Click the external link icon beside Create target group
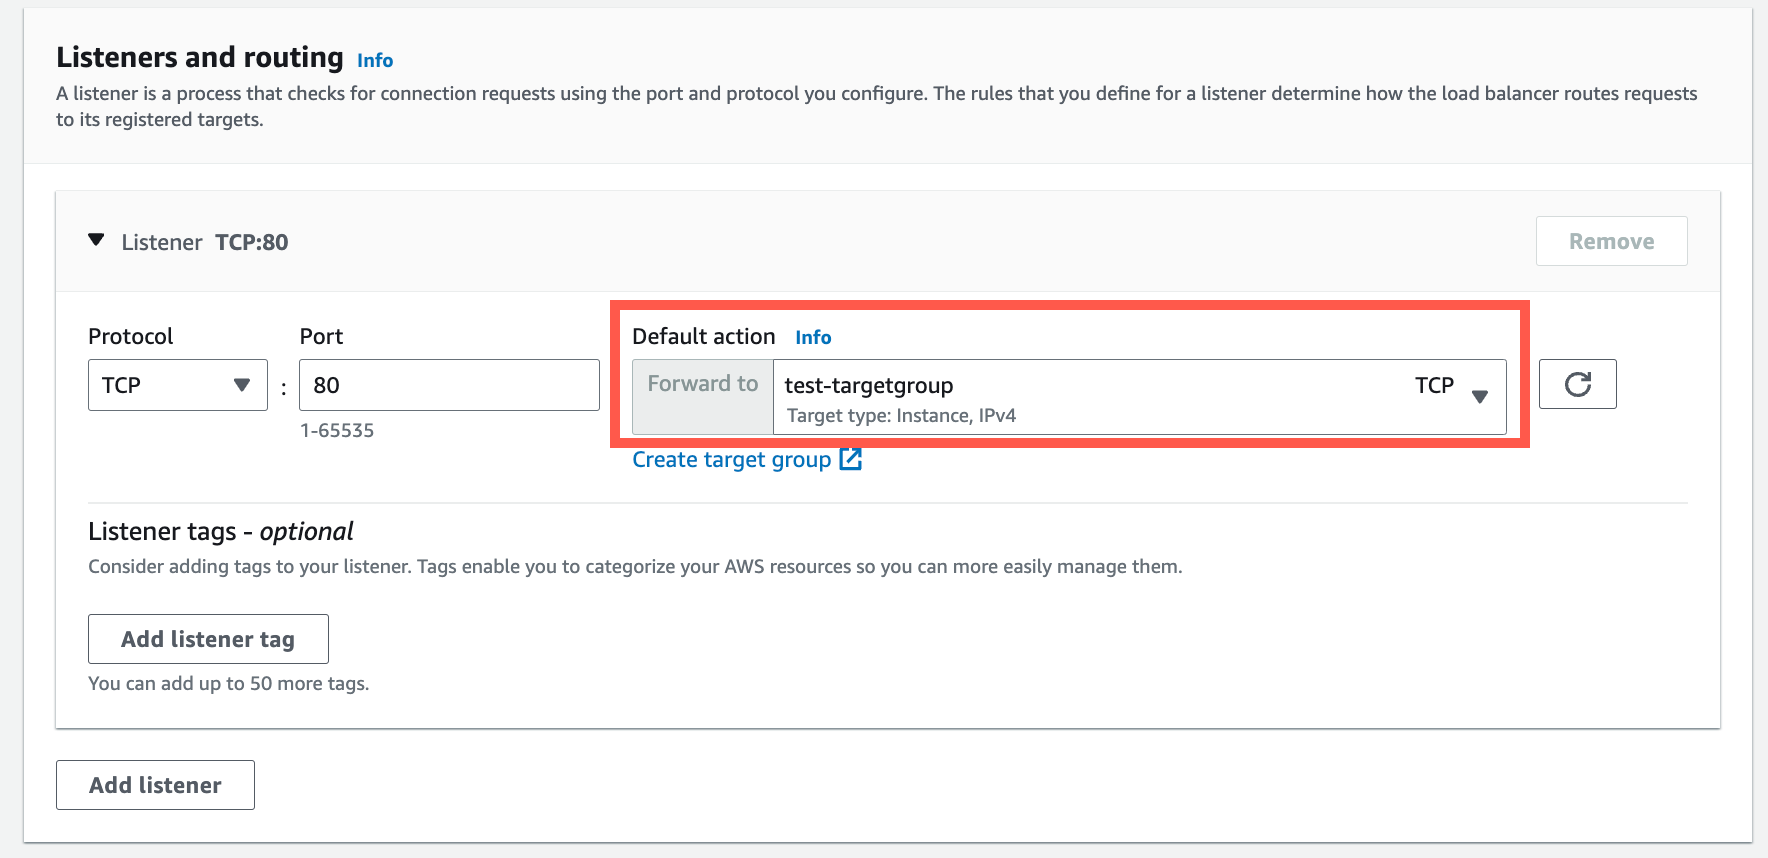 pyautogui.click(x=850, y=459)
